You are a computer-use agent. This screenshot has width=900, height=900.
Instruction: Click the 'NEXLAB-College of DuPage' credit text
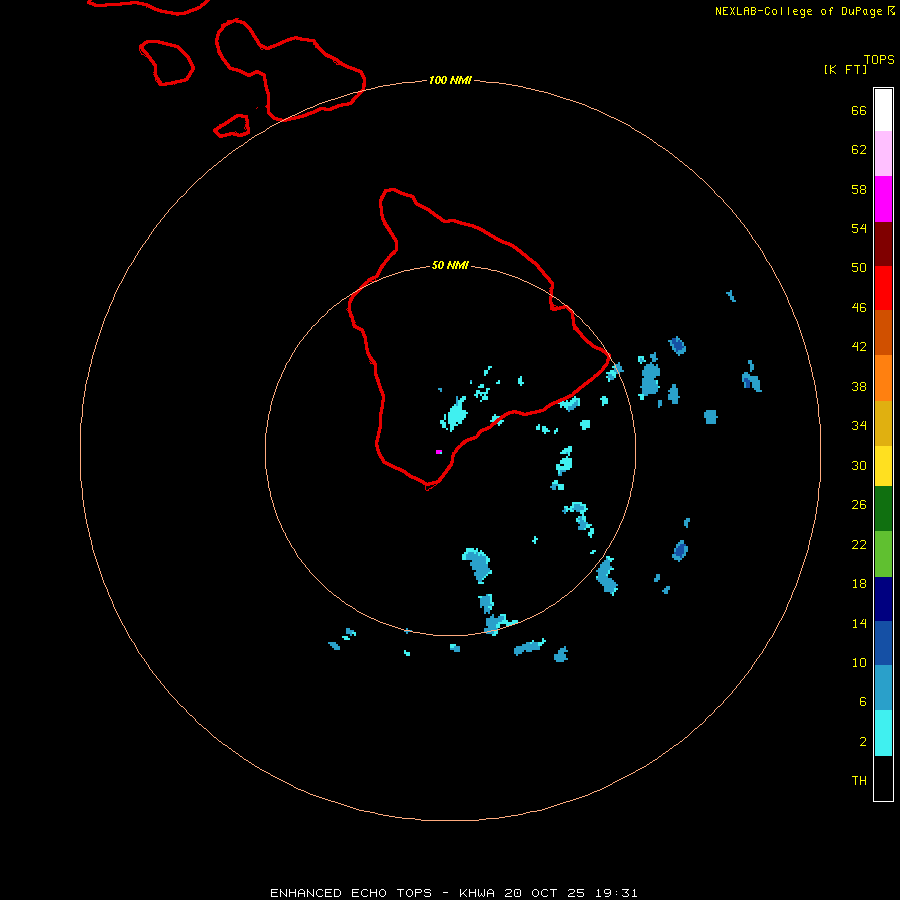coord(798,11)
